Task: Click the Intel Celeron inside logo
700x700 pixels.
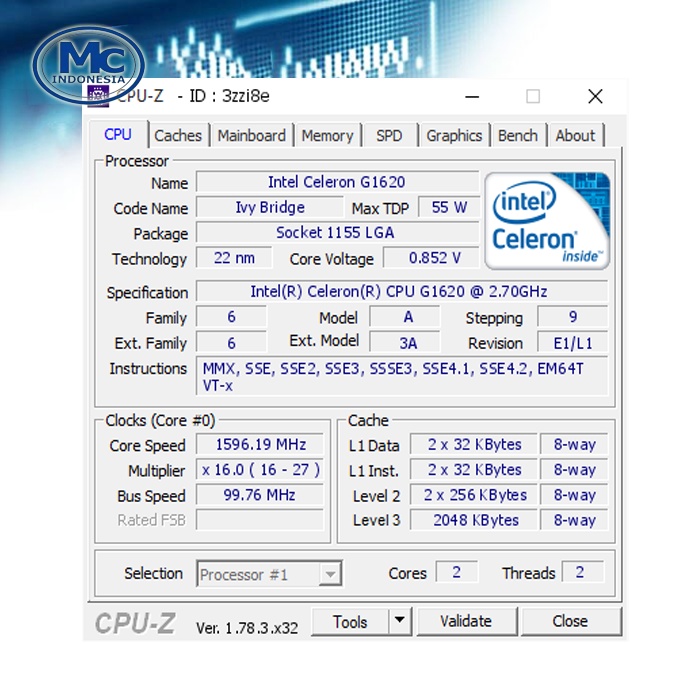Action: (546, 221)
